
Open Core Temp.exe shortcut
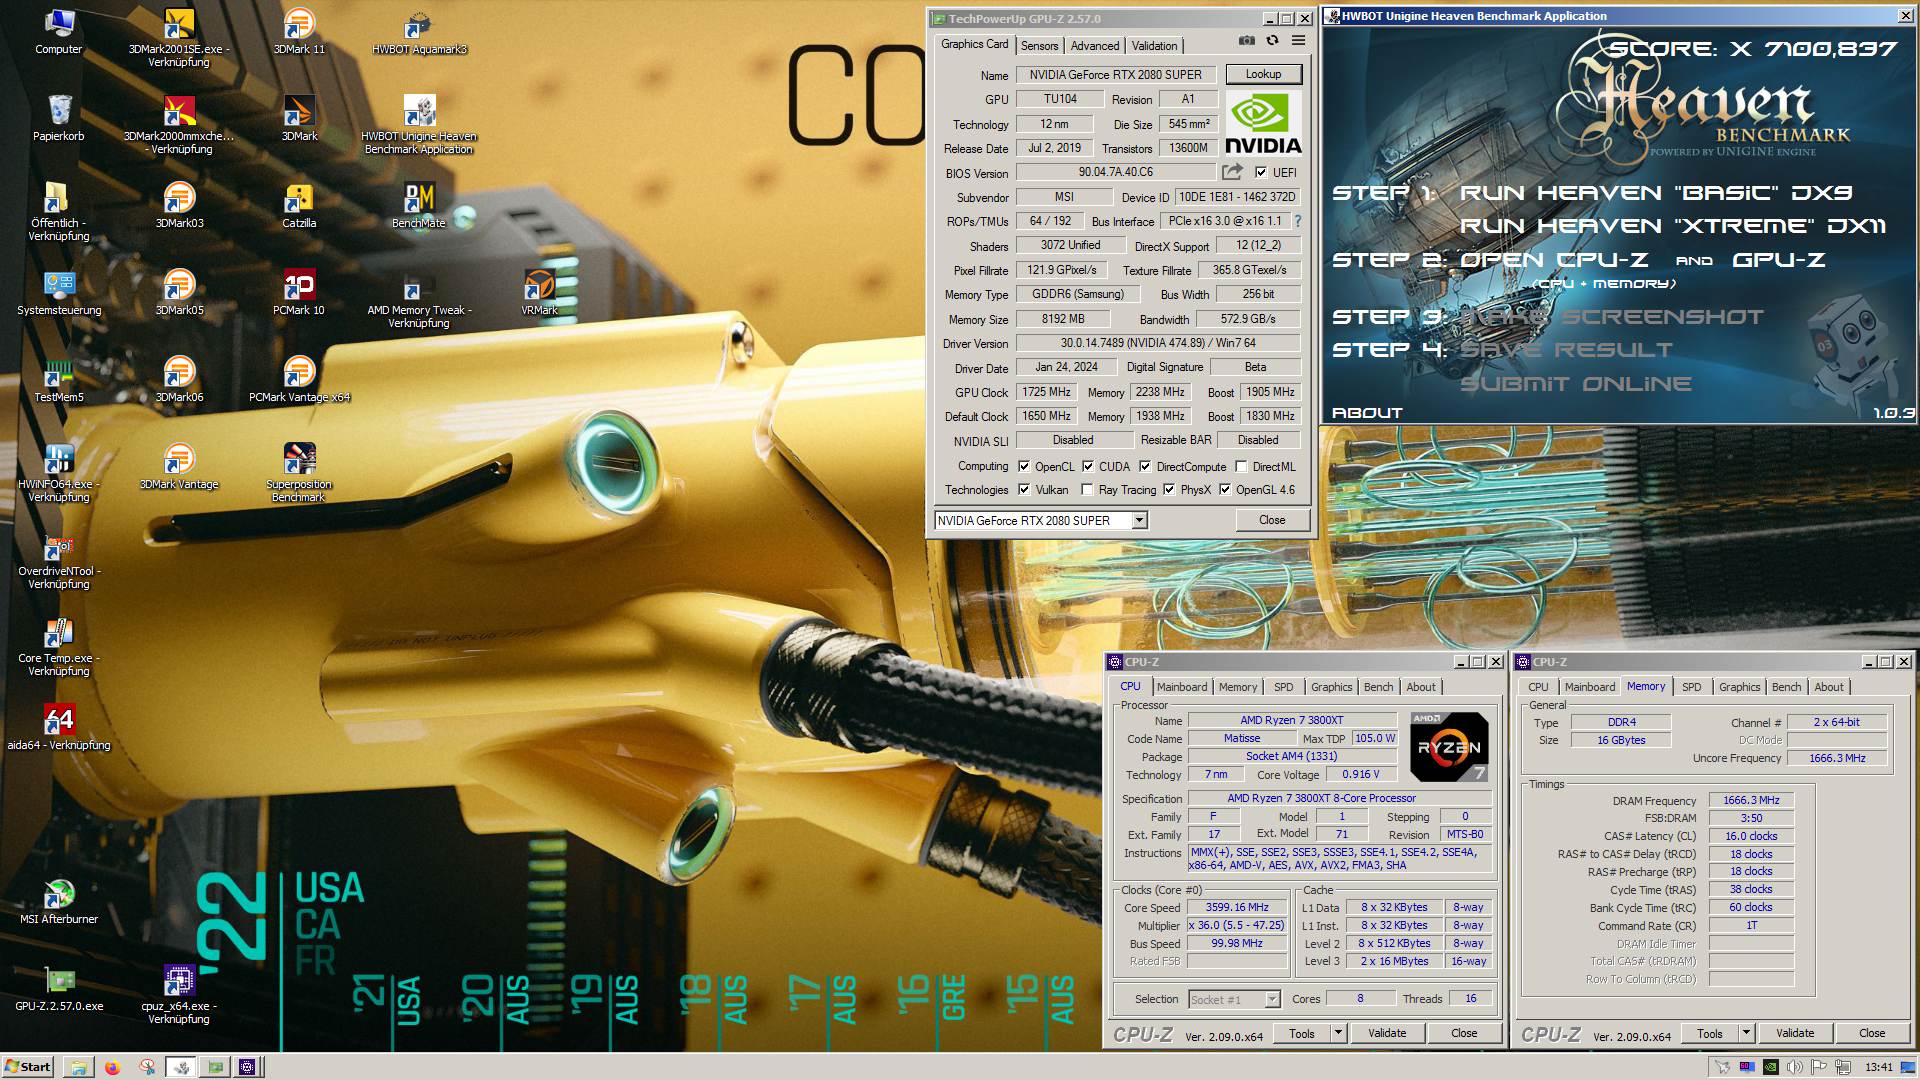click(x=59, y=646)
